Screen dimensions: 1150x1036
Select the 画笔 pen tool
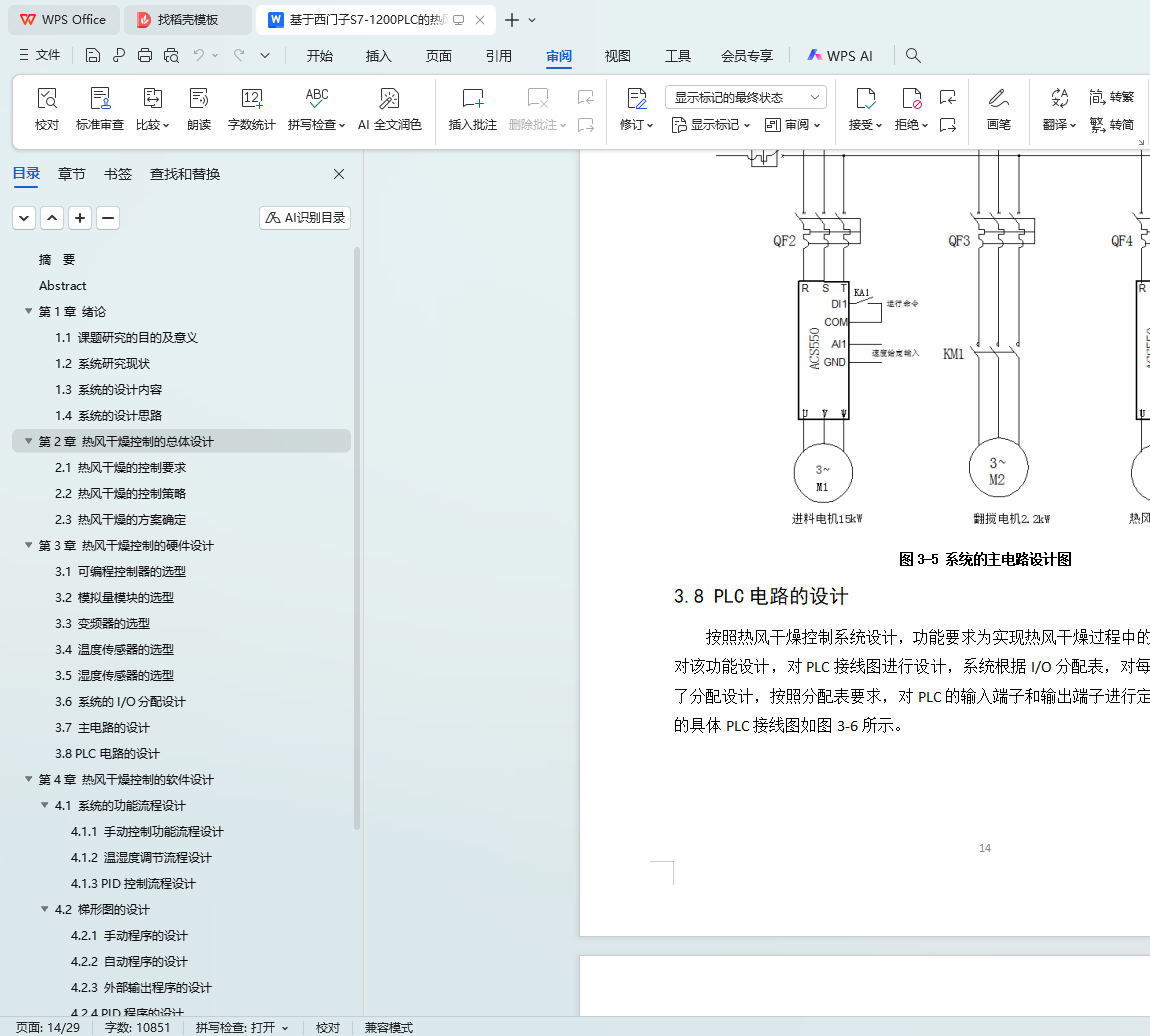[x=999, y=109]
